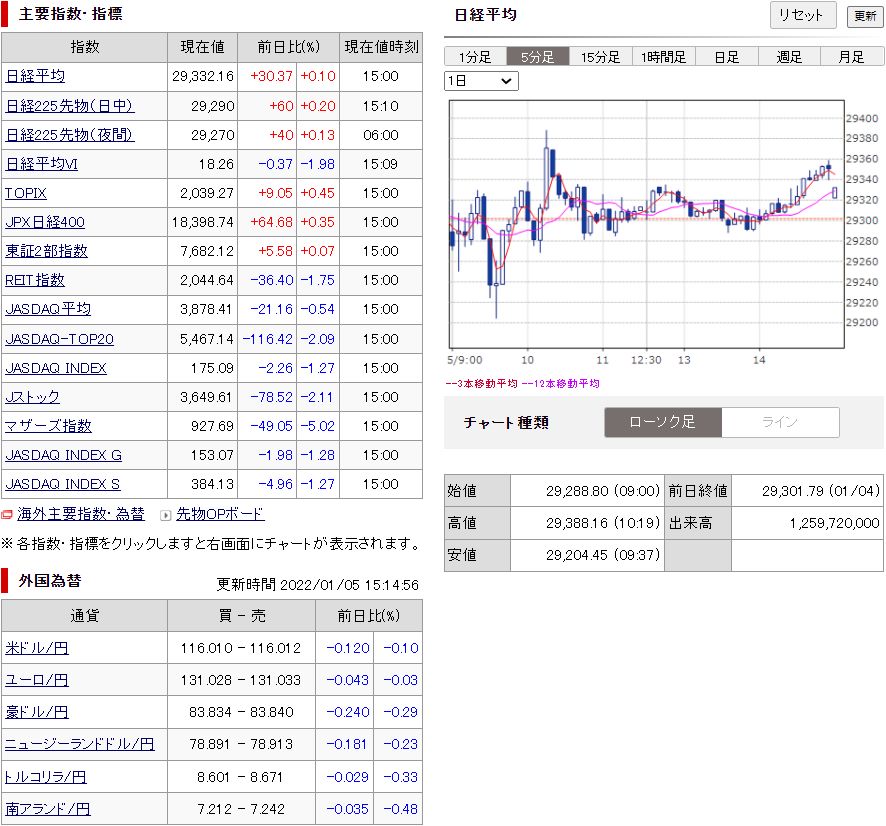Open the JASDAQ INDEX G link
The width and height of the screenshot is (886, 826).
pyautogui.click(x=63, y=455)
